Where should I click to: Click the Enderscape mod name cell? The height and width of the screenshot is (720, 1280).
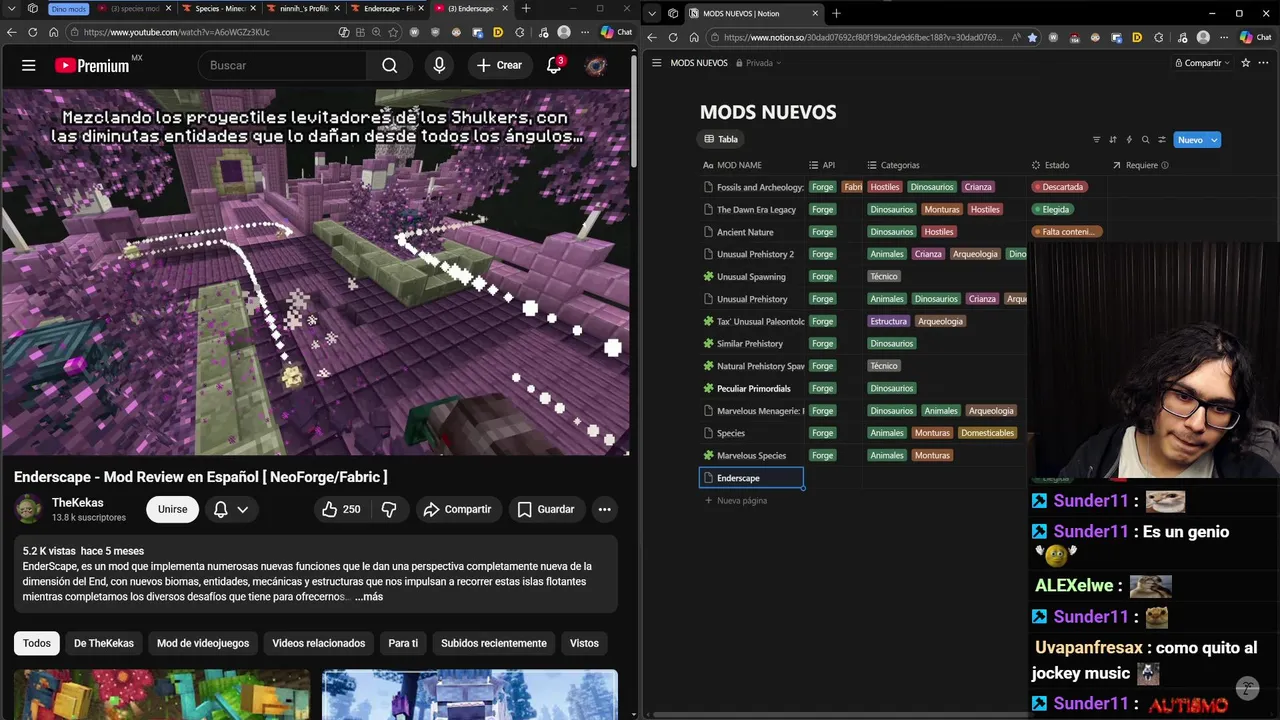pyautogui.click(x=751, y=478)
